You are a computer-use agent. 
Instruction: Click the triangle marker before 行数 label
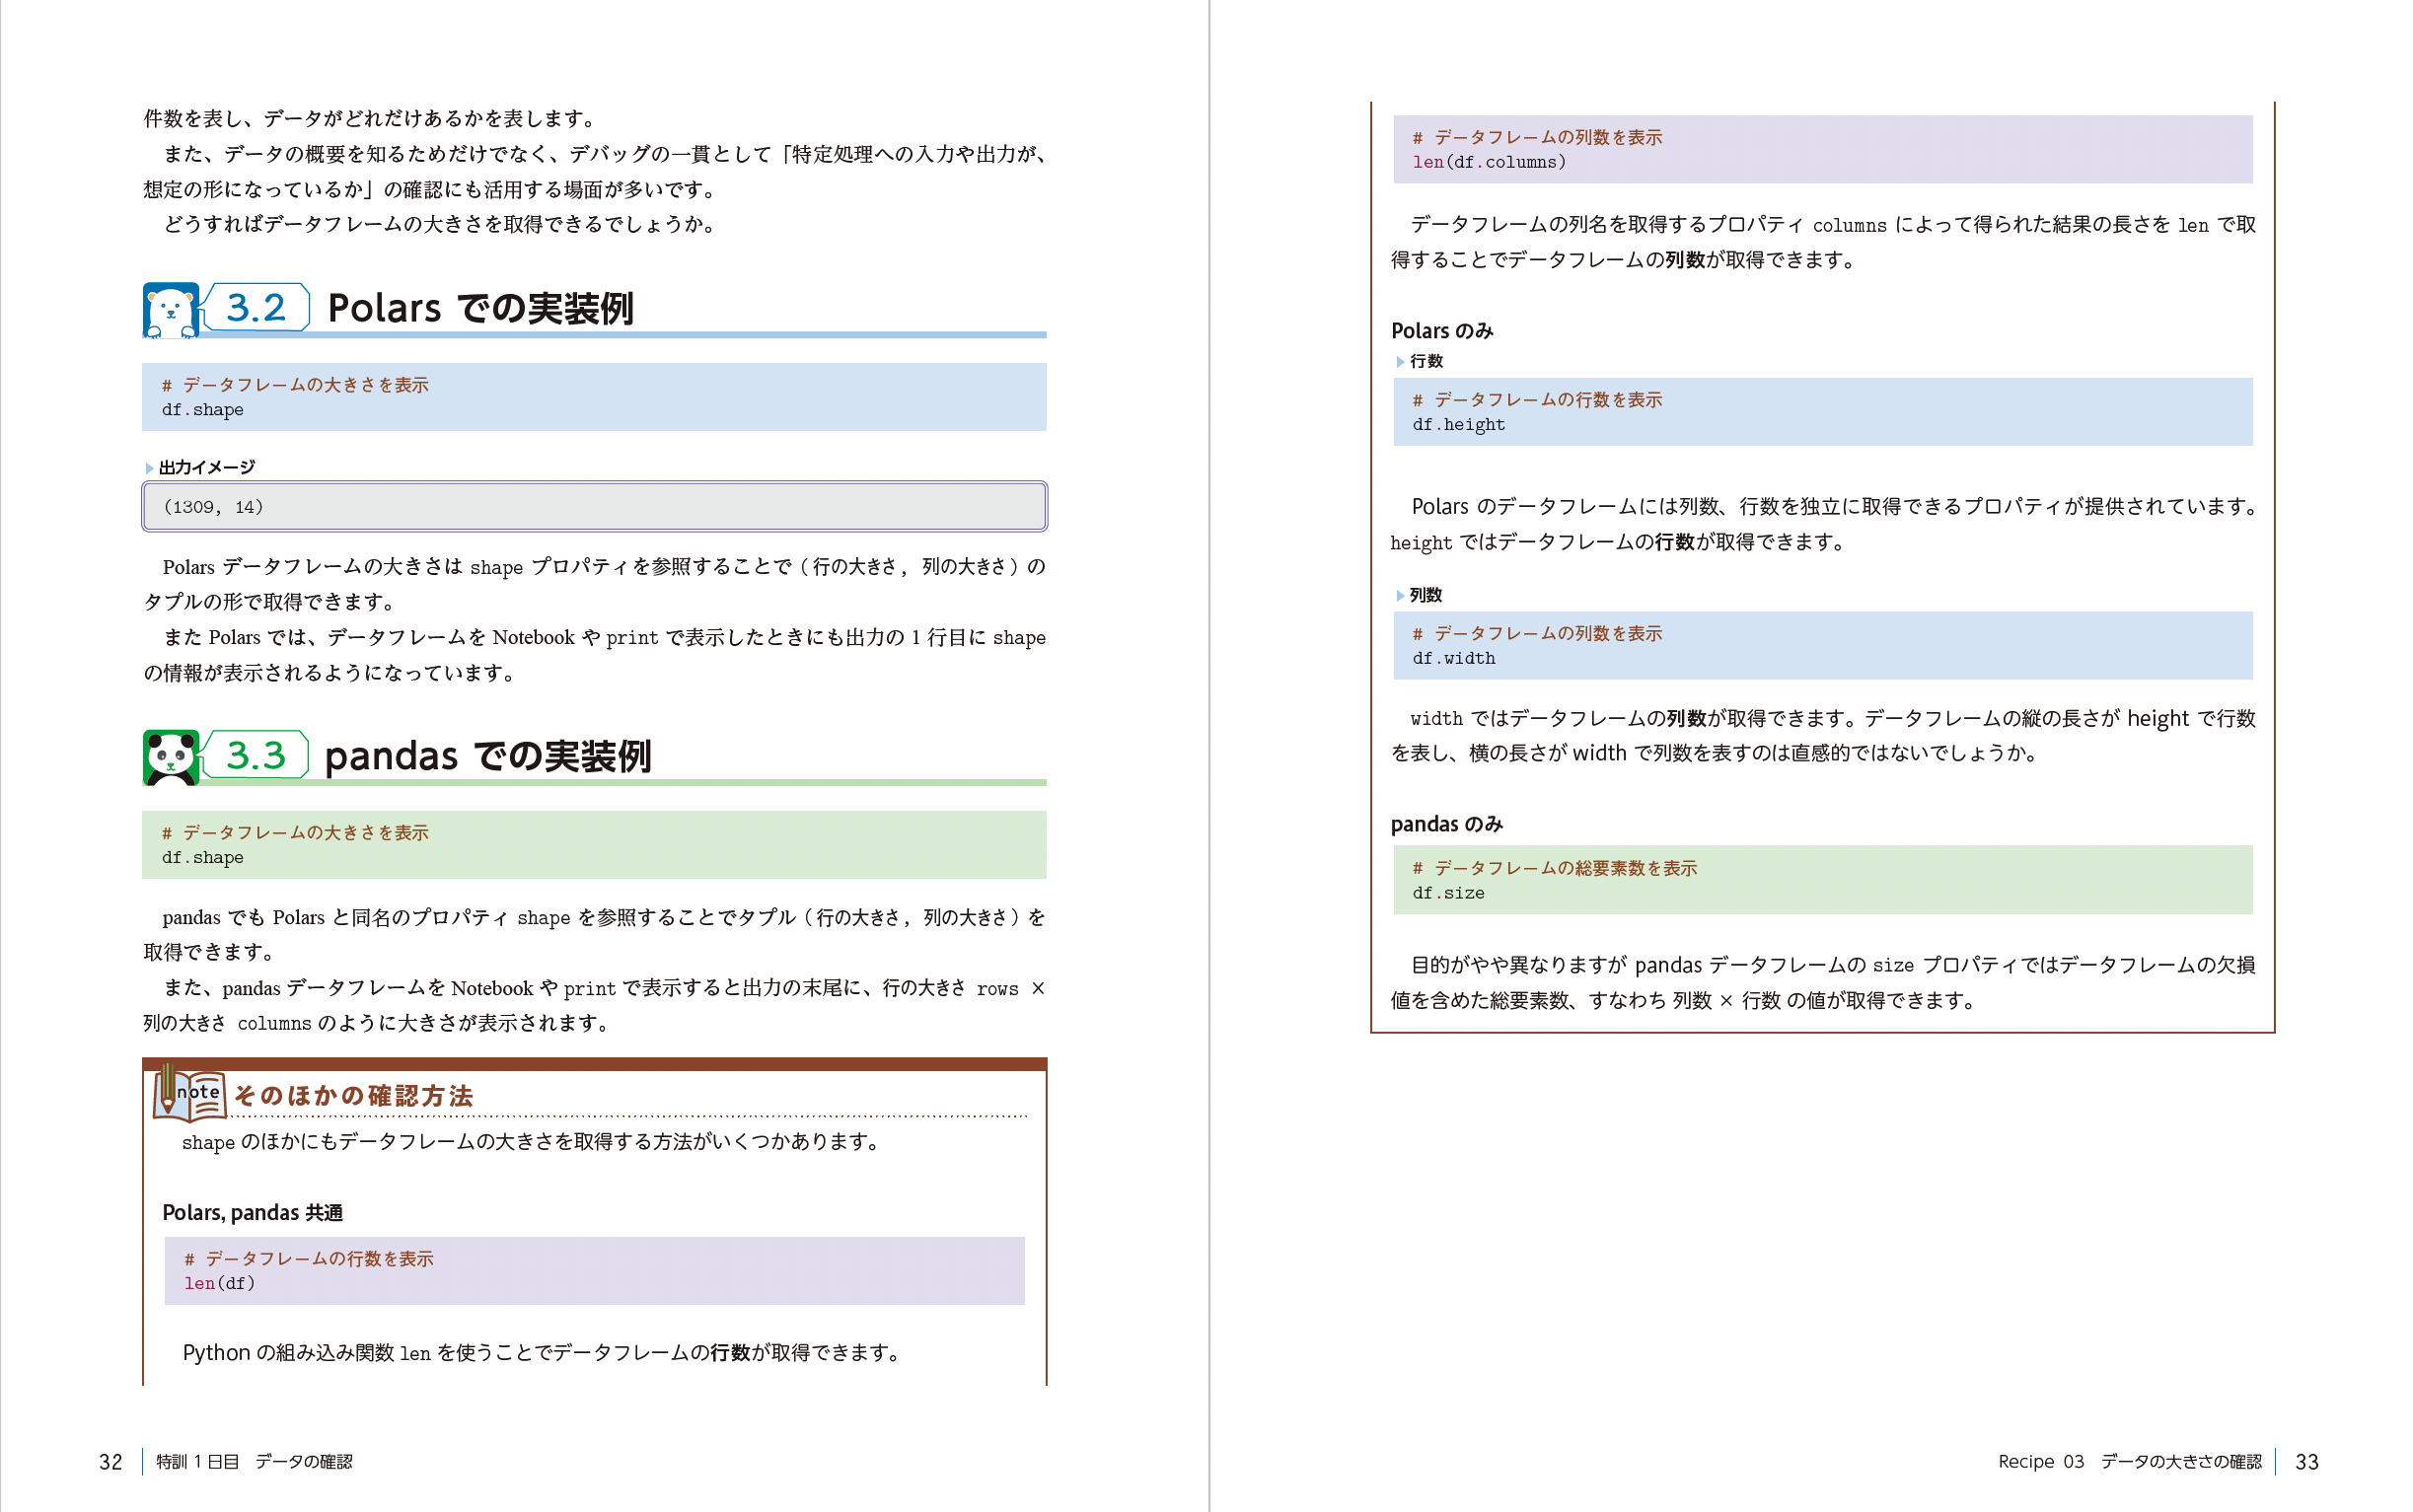coord(1400,362)
